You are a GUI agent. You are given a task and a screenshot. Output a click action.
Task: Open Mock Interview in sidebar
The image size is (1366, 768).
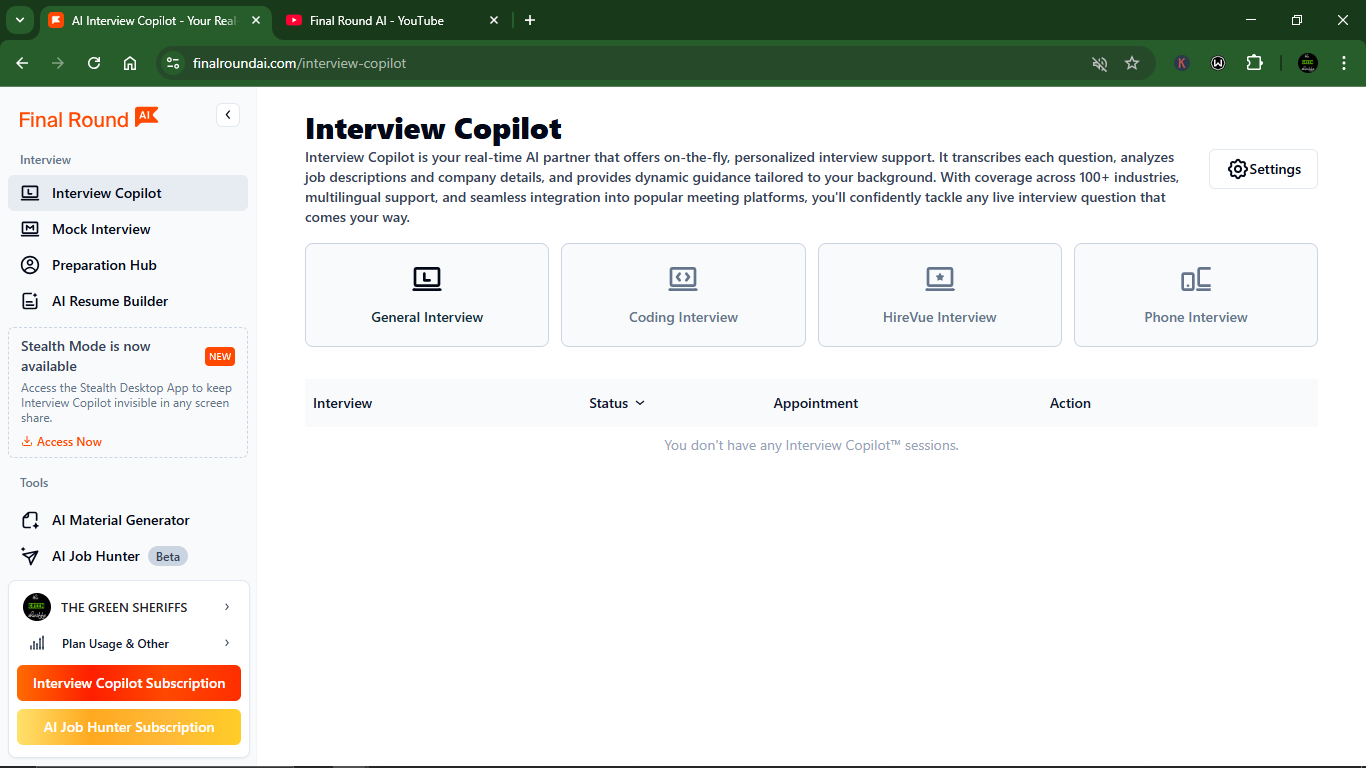128,229
